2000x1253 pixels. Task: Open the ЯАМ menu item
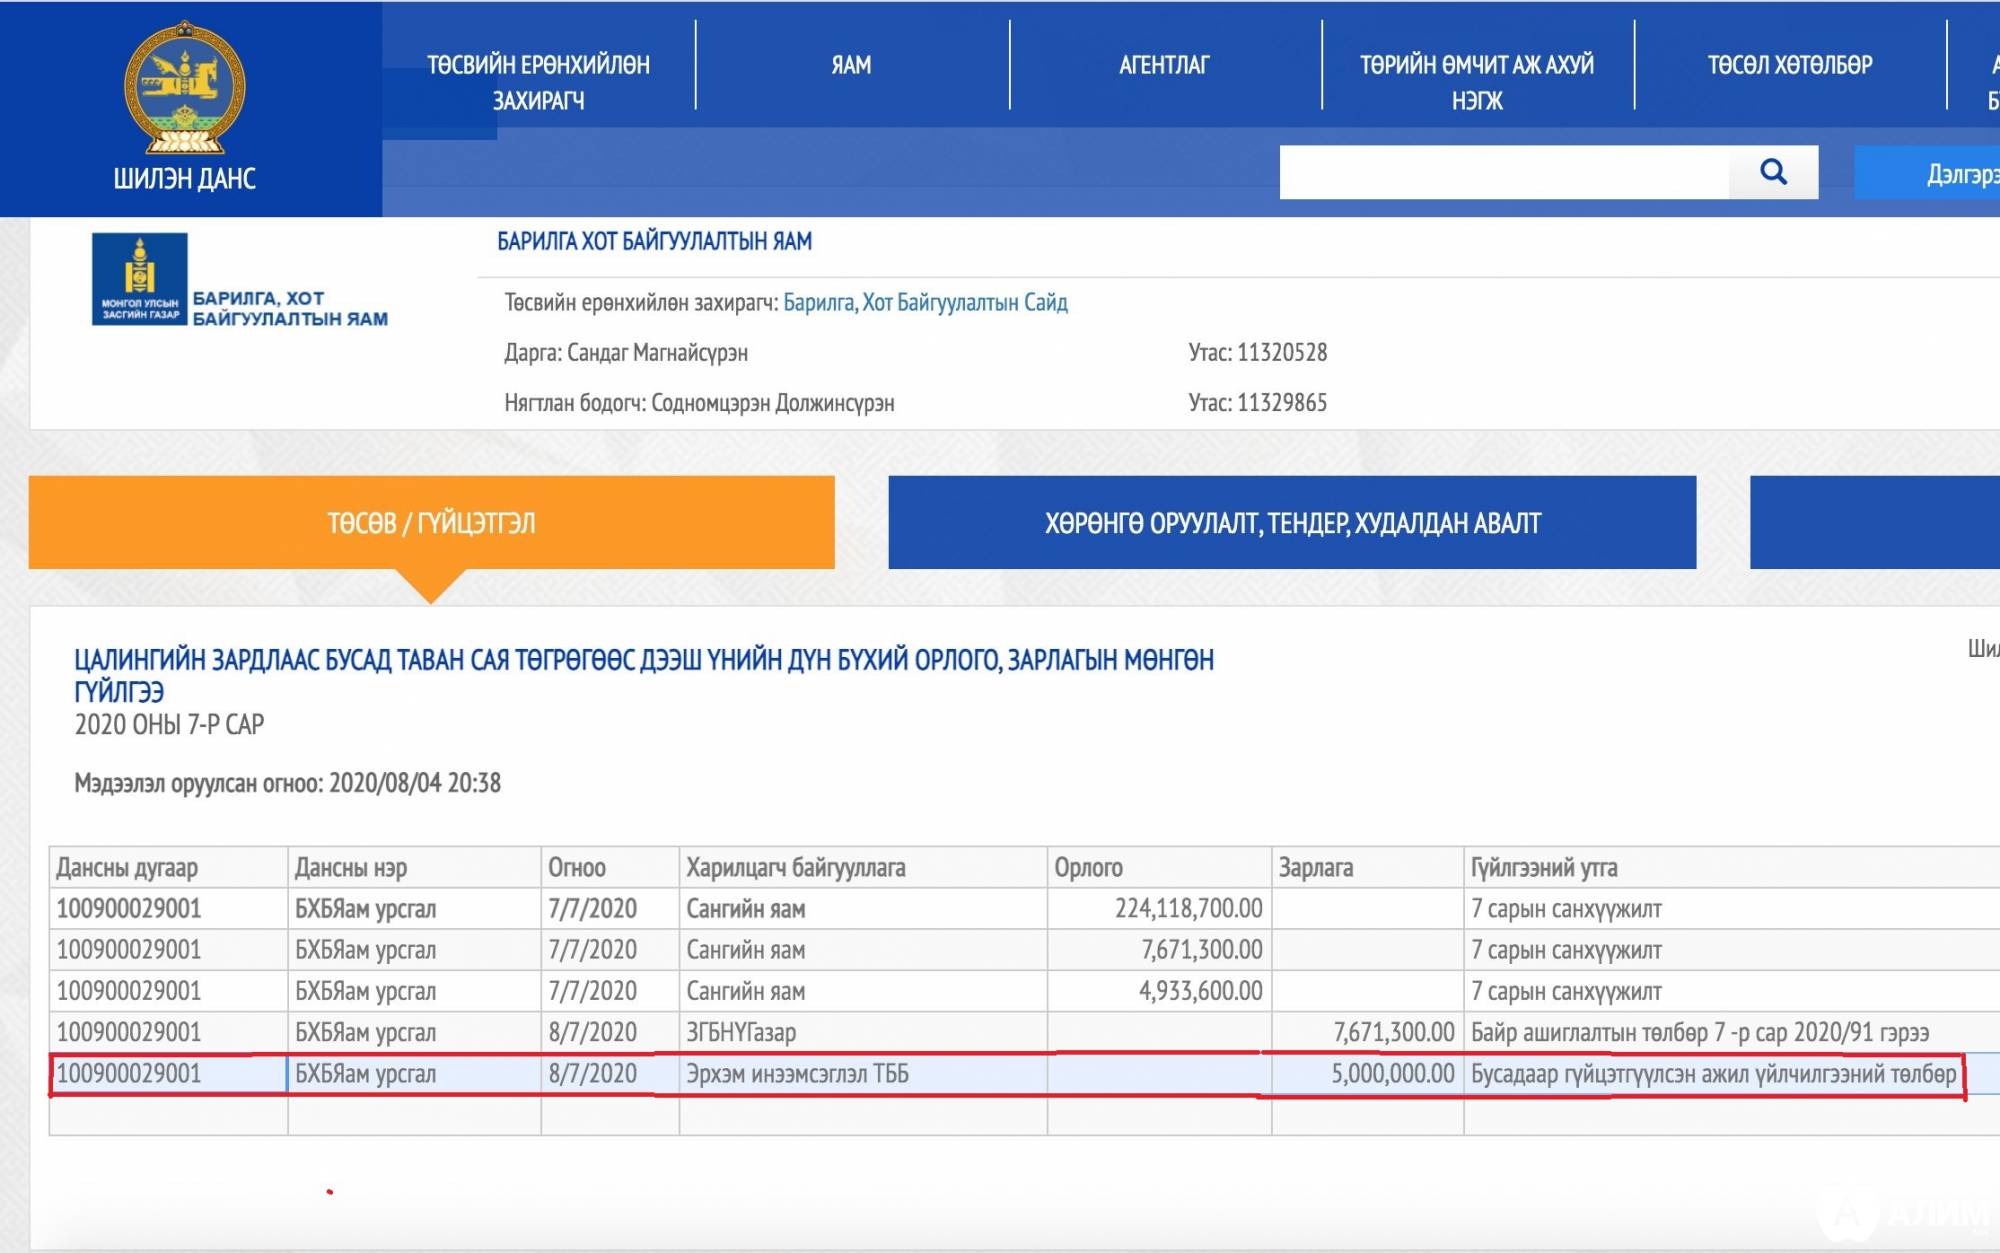851,65
